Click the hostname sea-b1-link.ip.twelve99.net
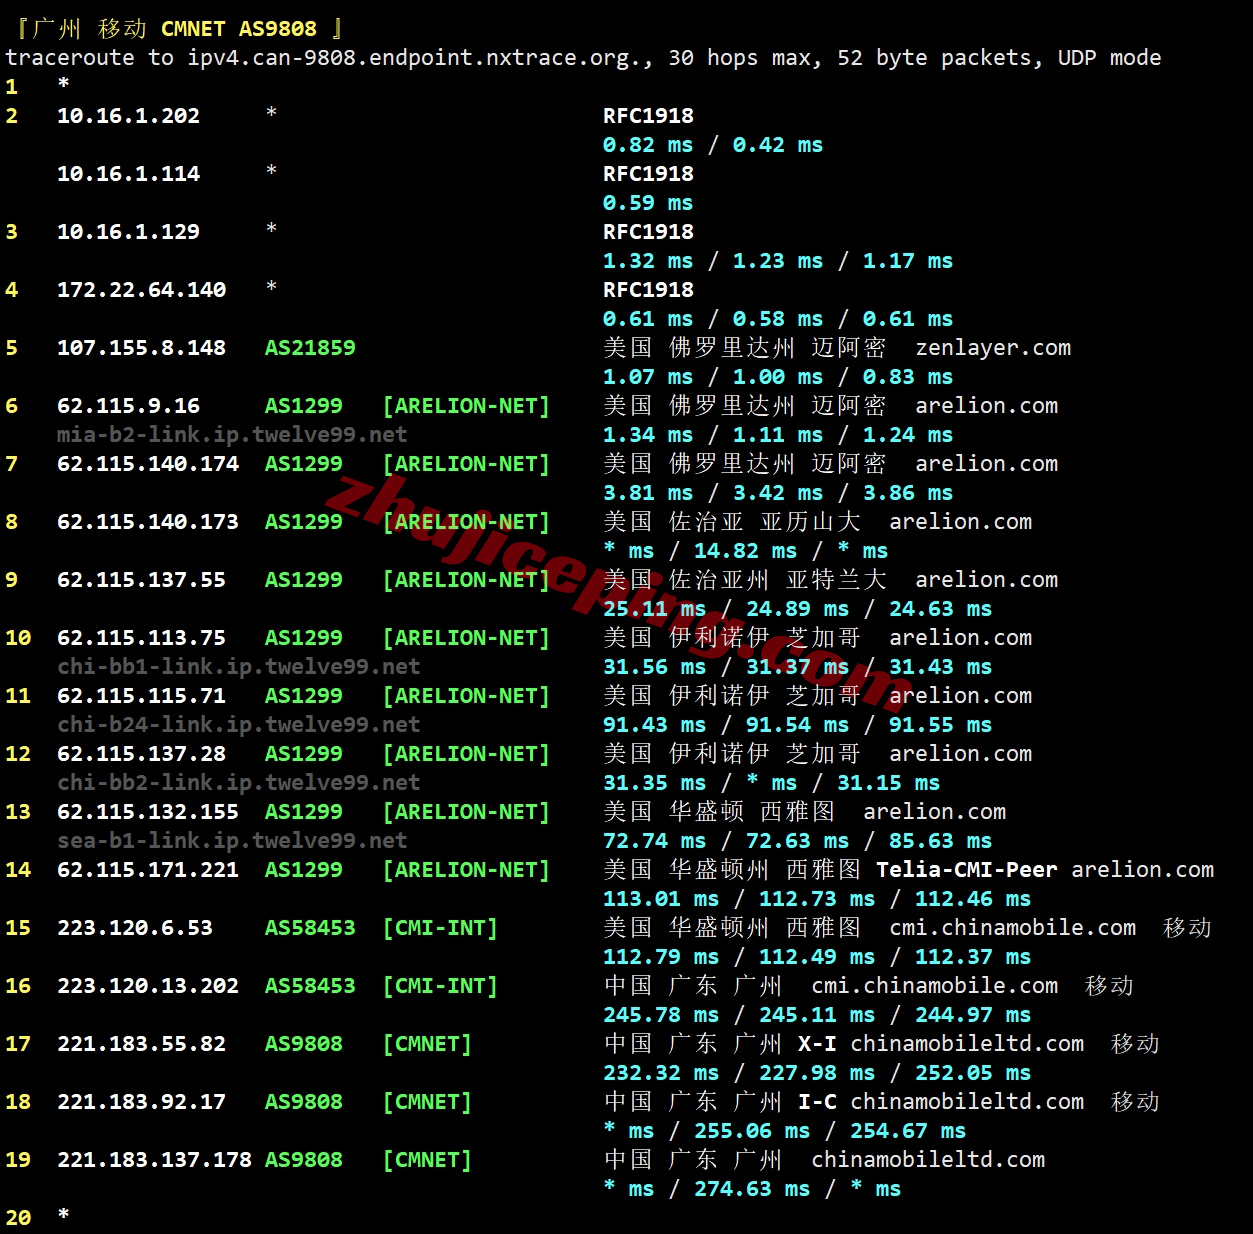Viewport: 1253px width, 1234px height. [232, 841]
